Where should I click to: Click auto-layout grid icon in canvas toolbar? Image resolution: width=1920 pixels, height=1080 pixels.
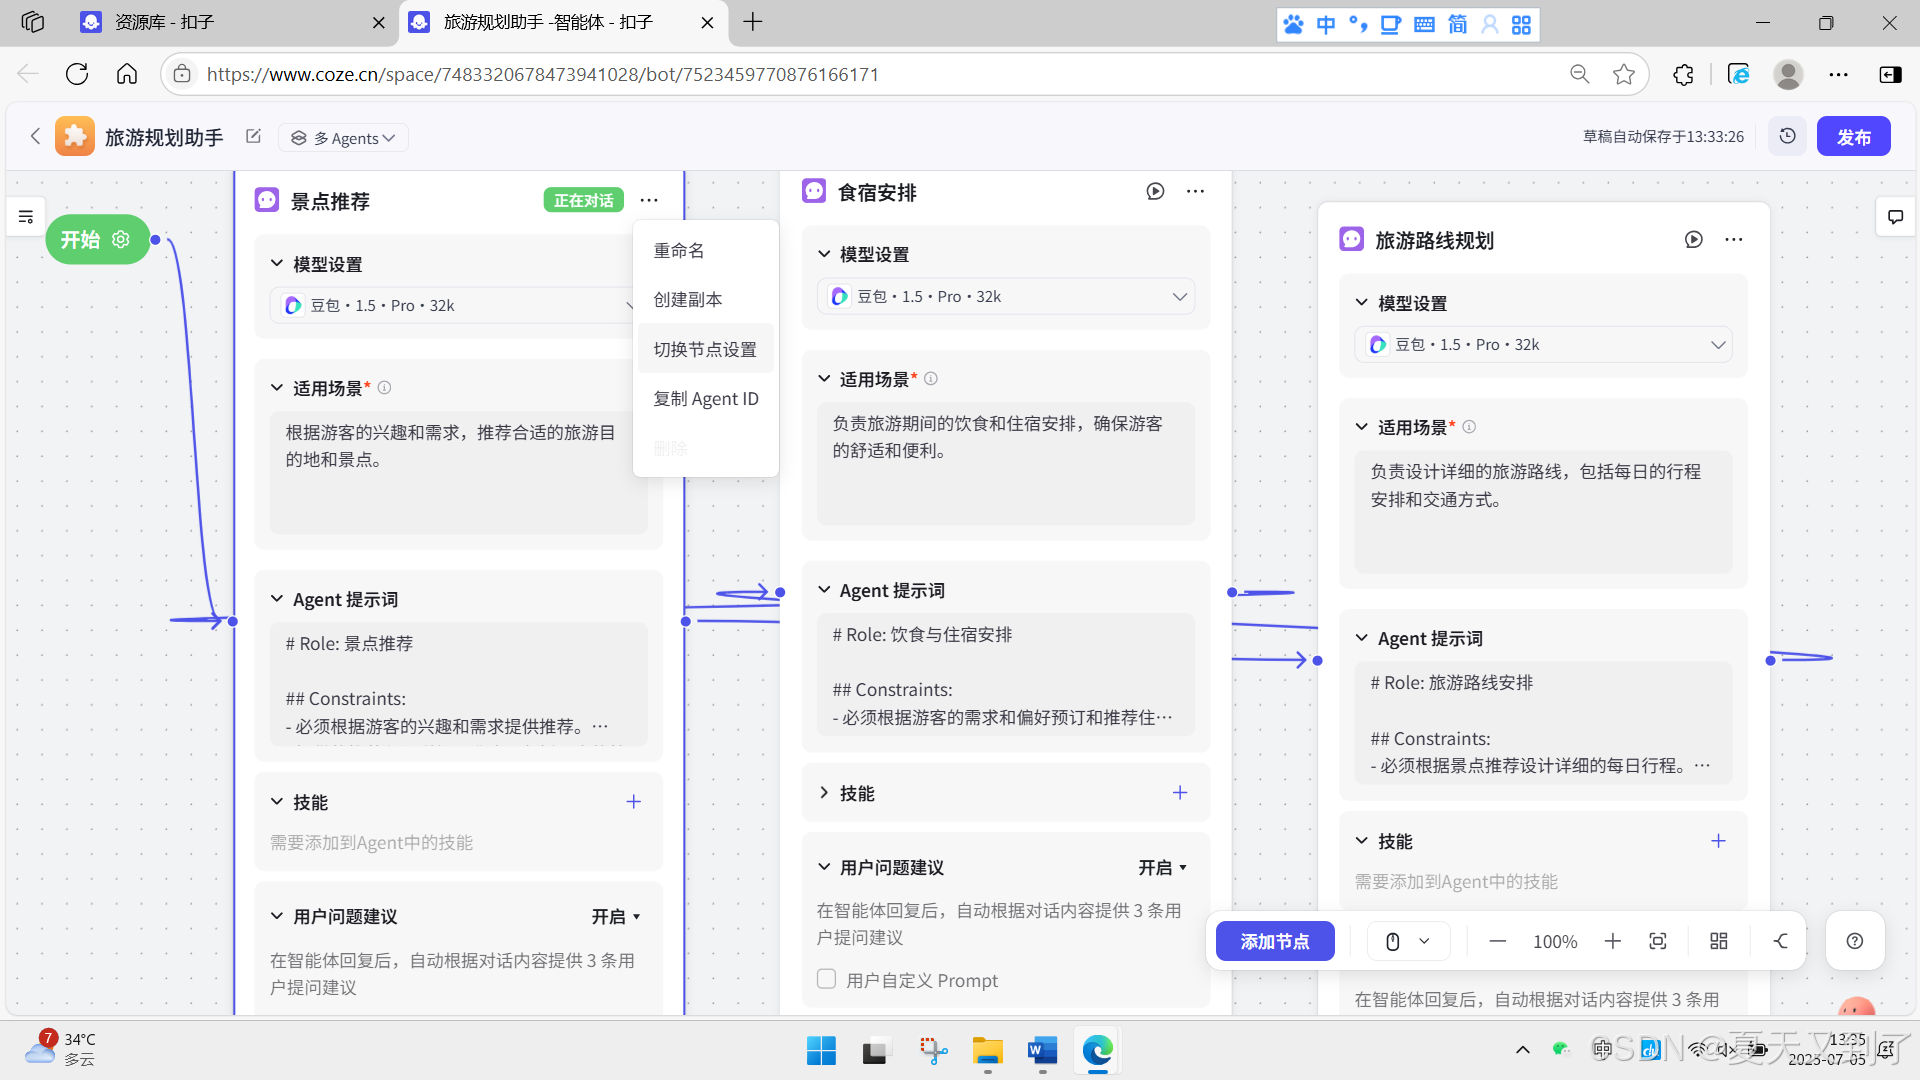click(1718, 941)
